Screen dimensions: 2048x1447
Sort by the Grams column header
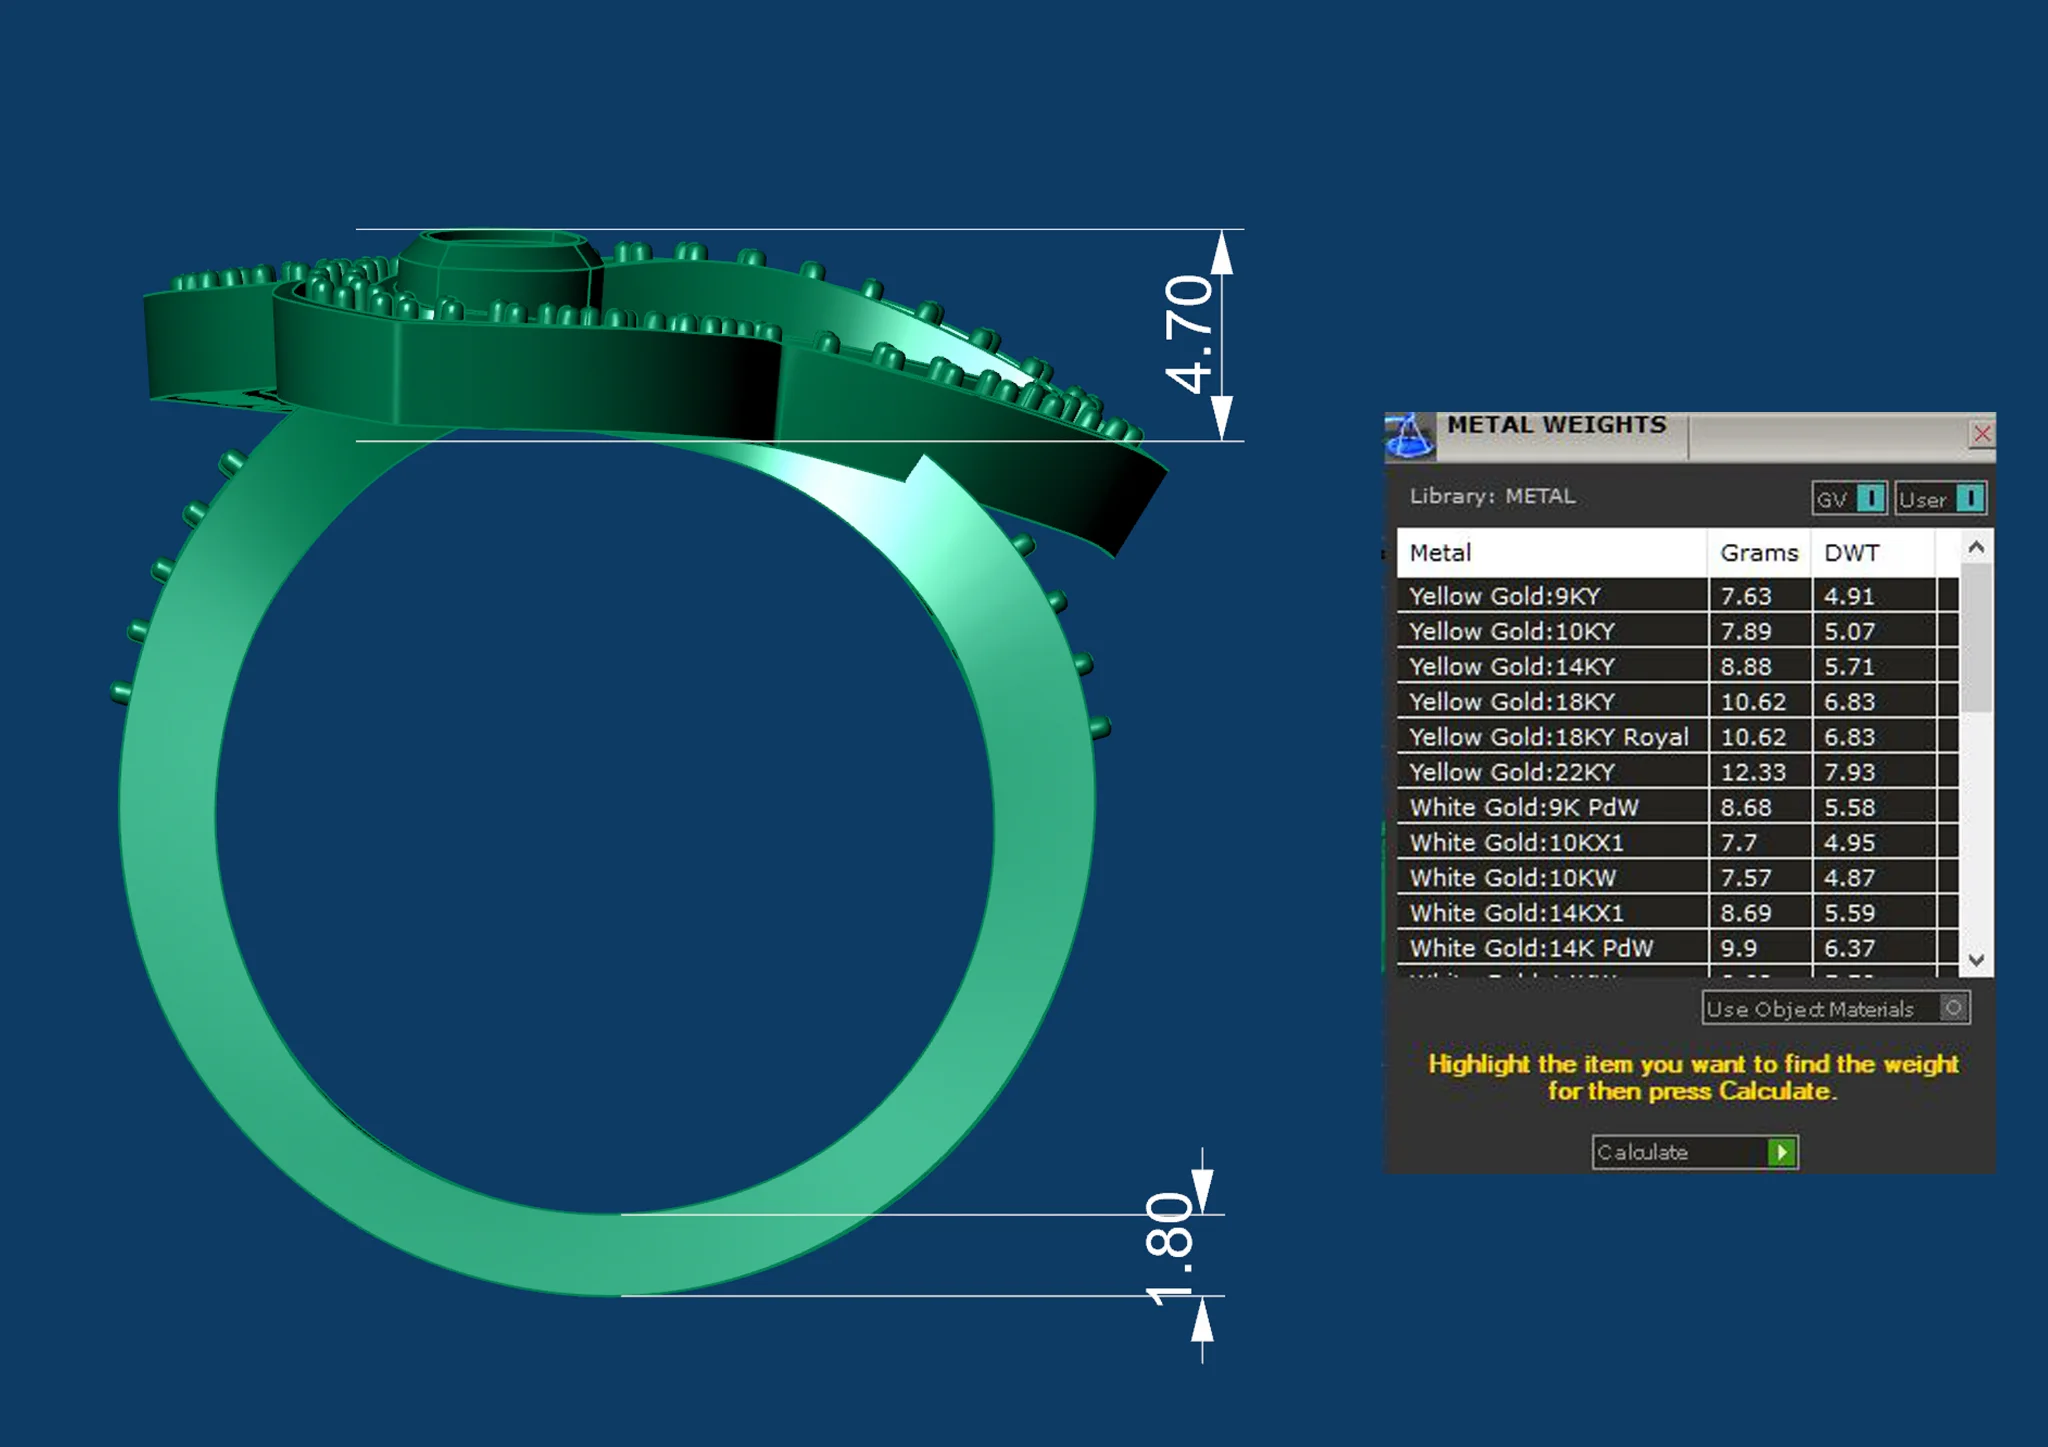click(1760, 553)
